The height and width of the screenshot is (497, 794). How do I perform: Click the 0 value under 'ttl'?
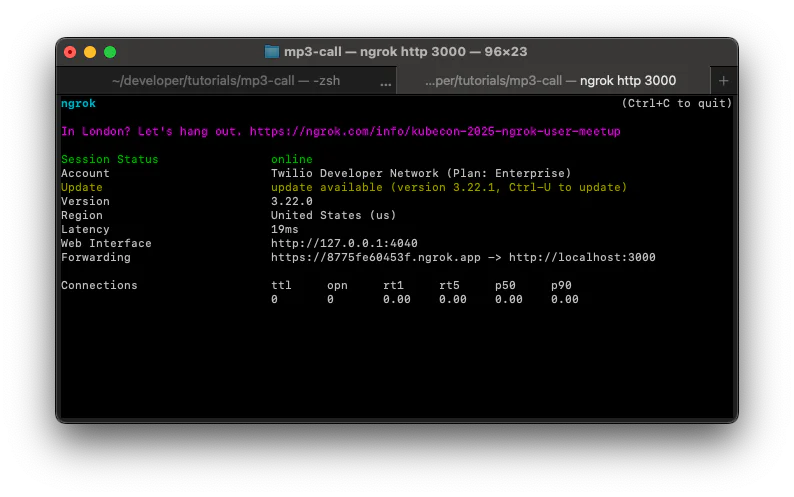(x=274, y=299)
